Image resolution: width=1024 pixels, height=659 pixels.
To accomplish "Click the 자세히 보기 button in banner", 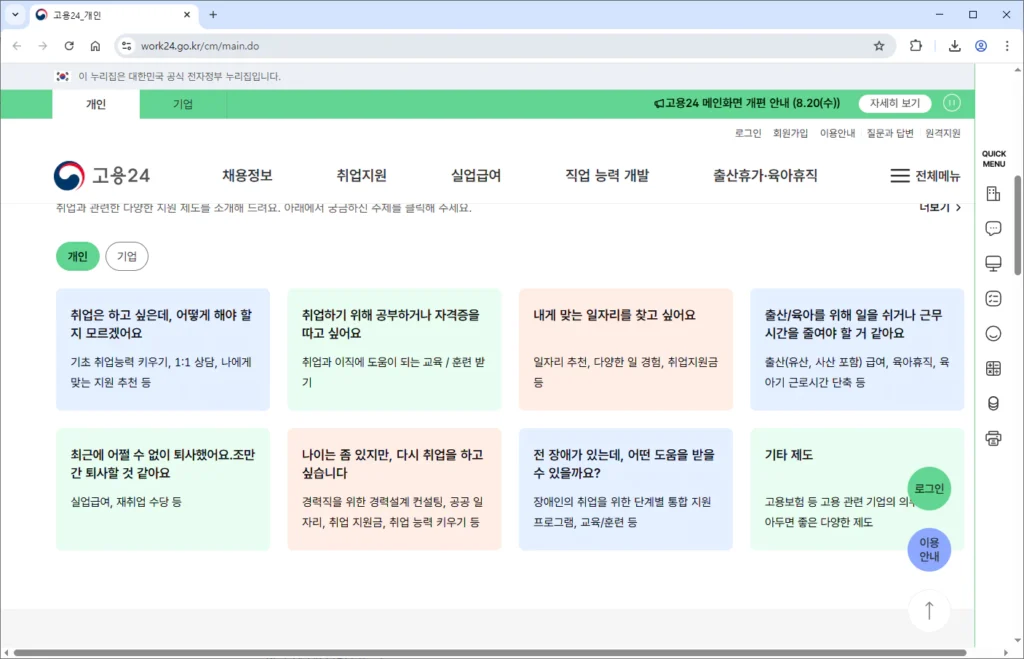I will coord(893,103).
